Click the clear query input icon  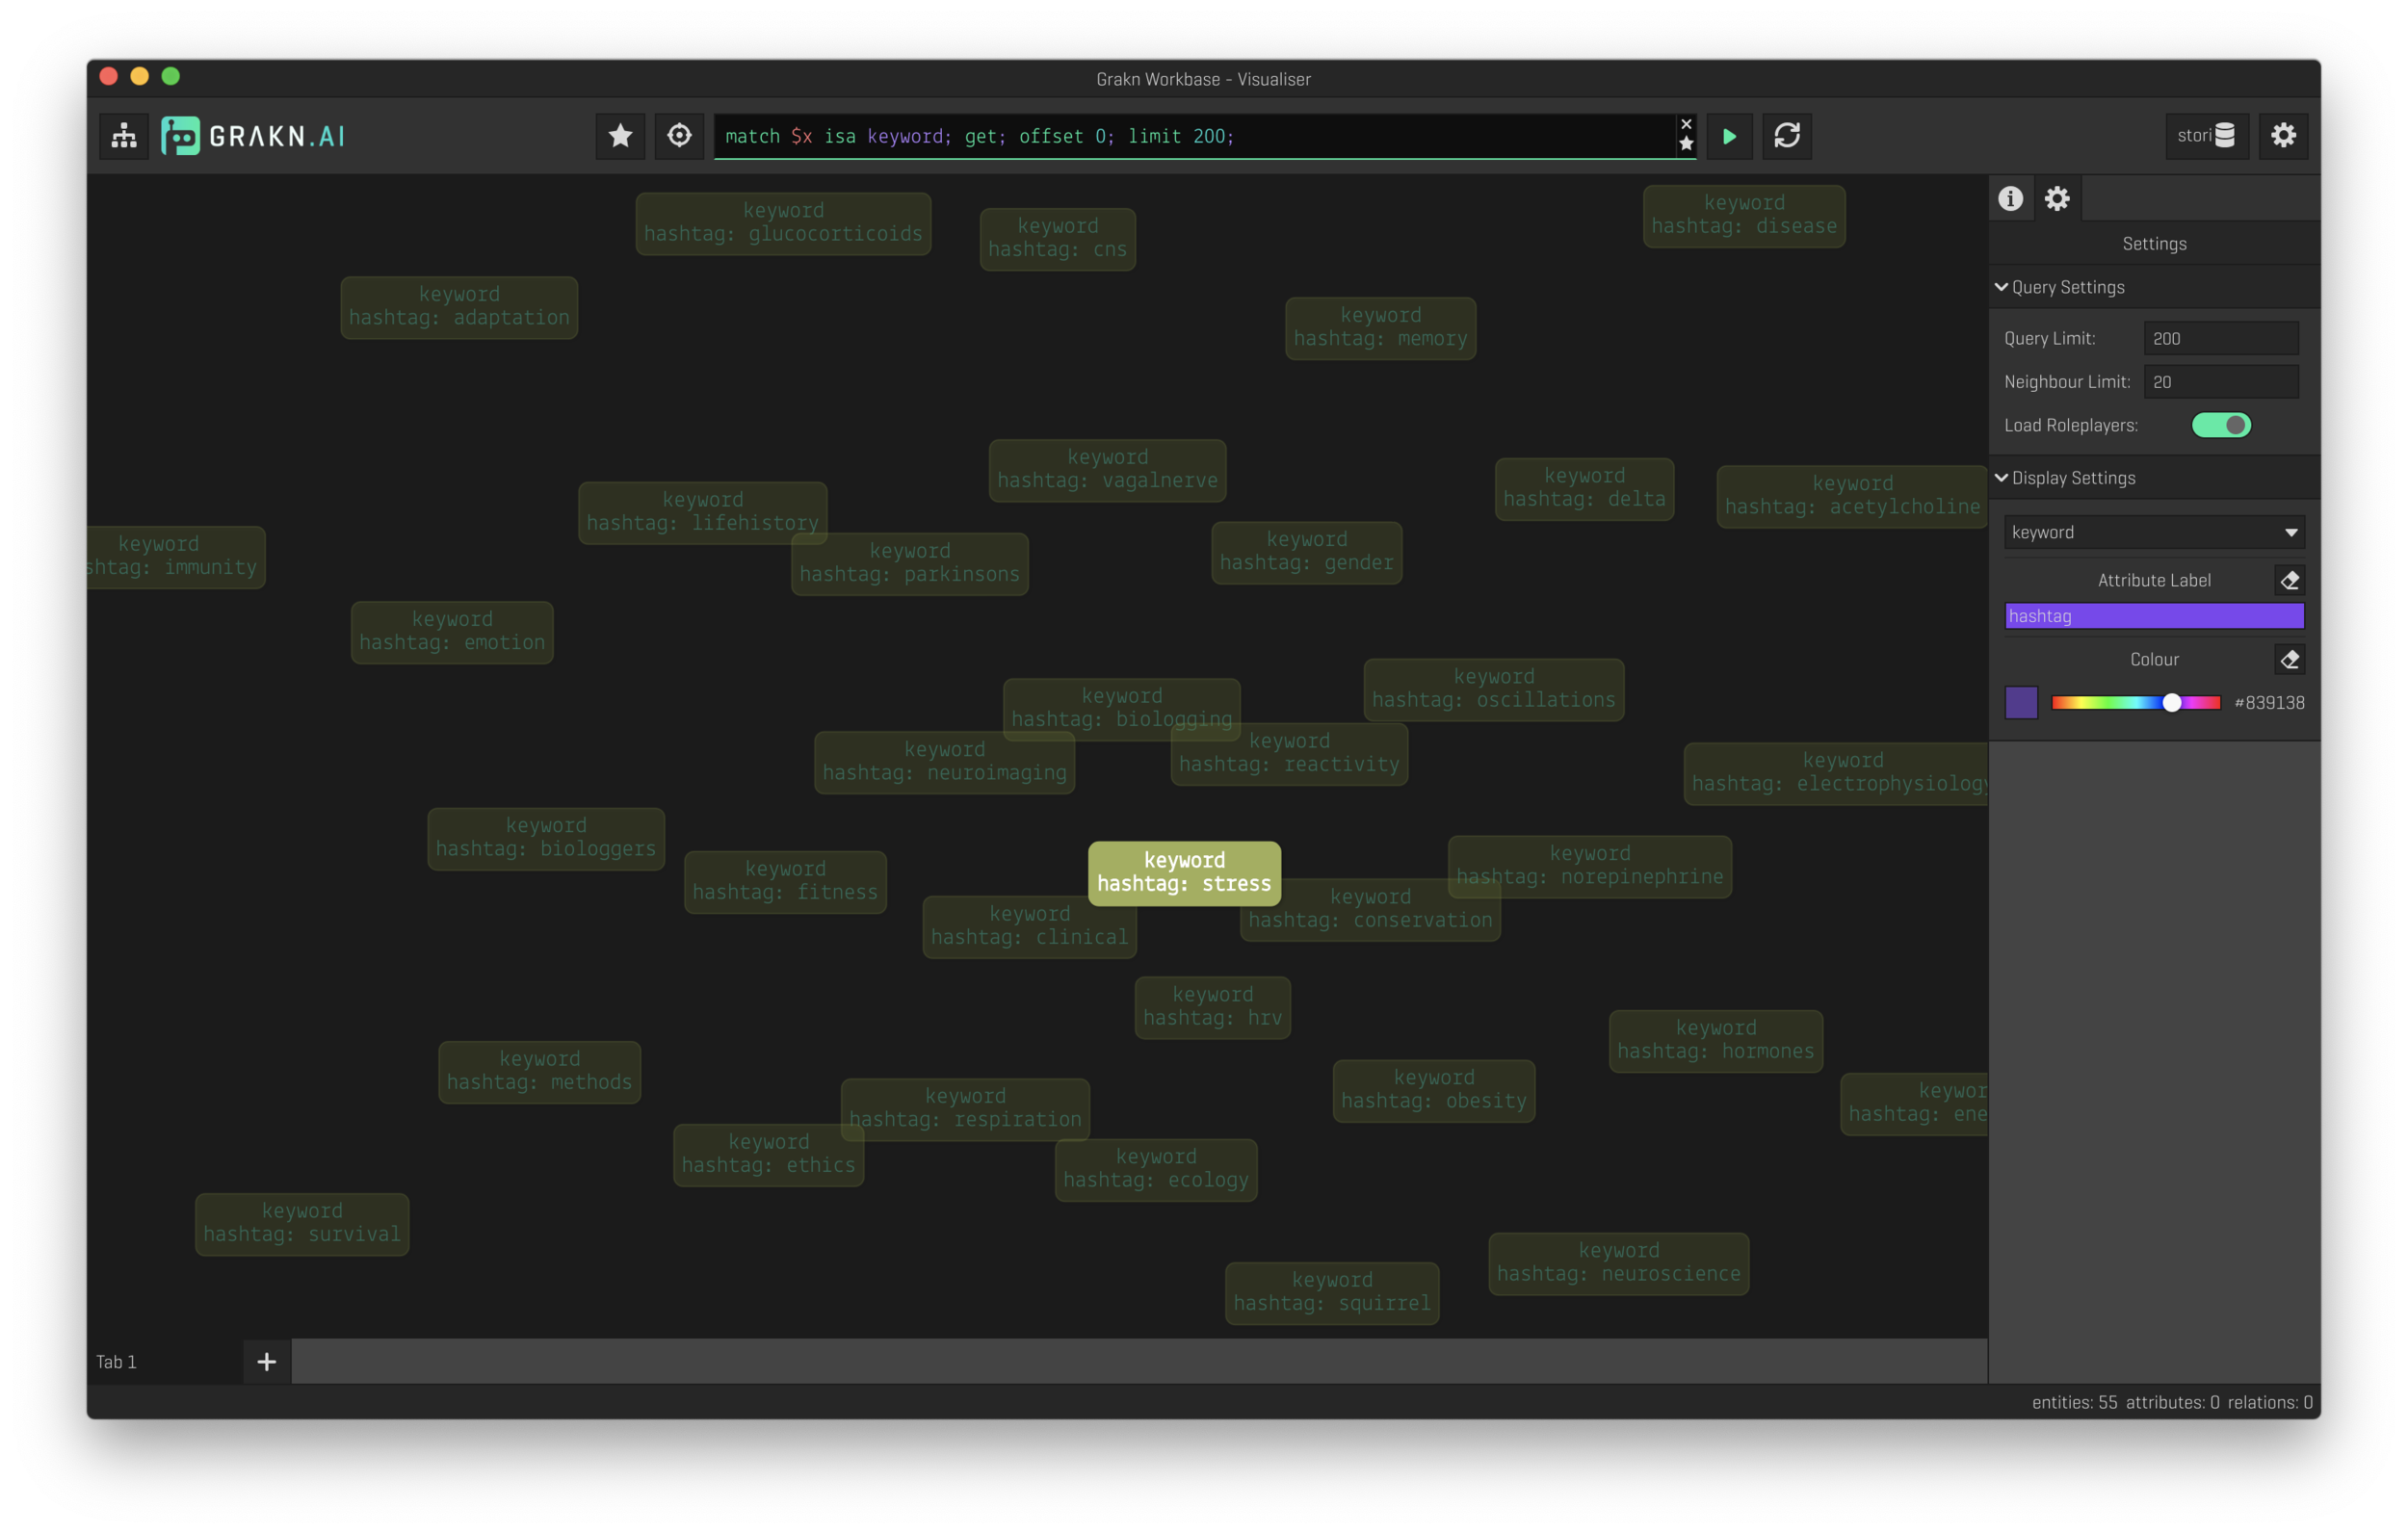(x=1685, y=124)
